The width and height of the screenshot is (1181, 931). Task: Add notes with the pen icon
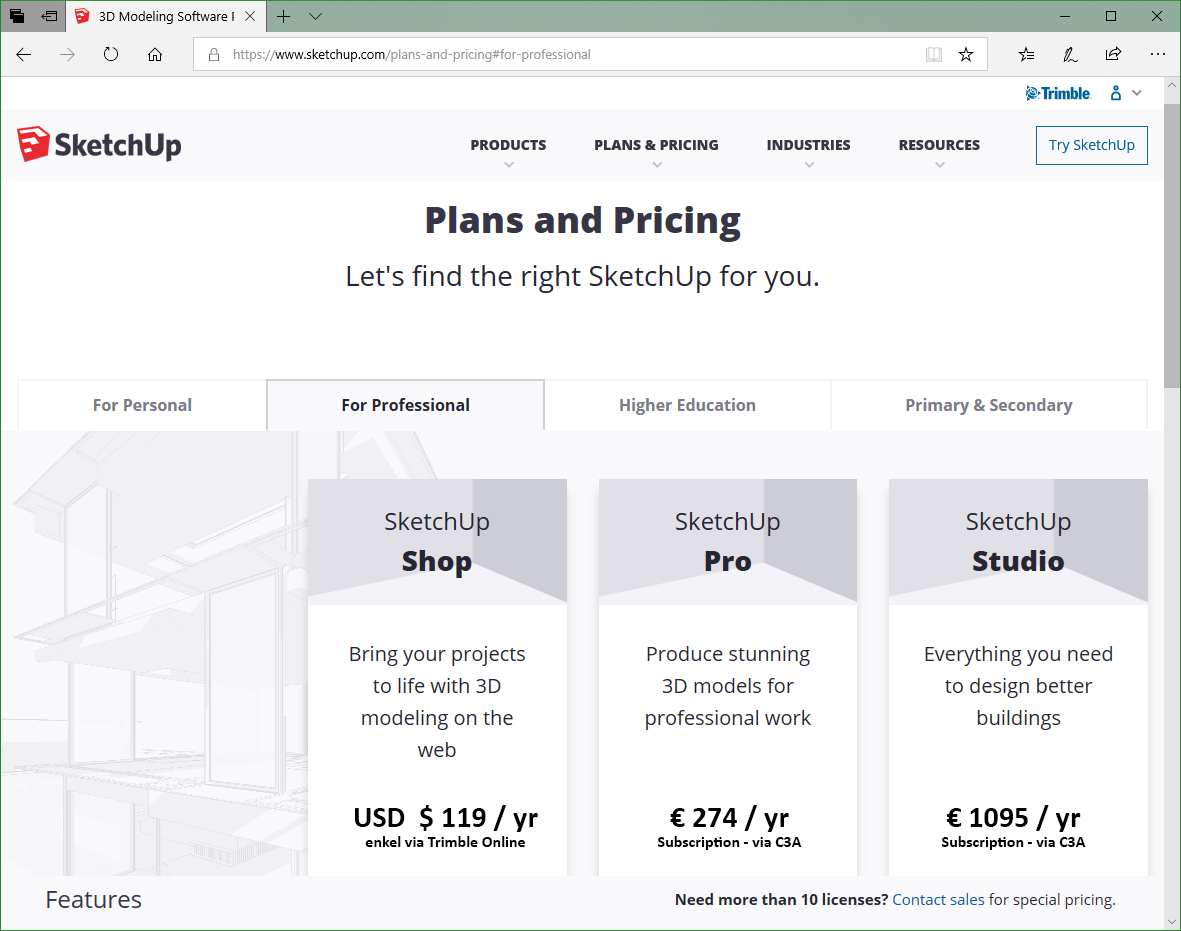tap(1070, 54)
